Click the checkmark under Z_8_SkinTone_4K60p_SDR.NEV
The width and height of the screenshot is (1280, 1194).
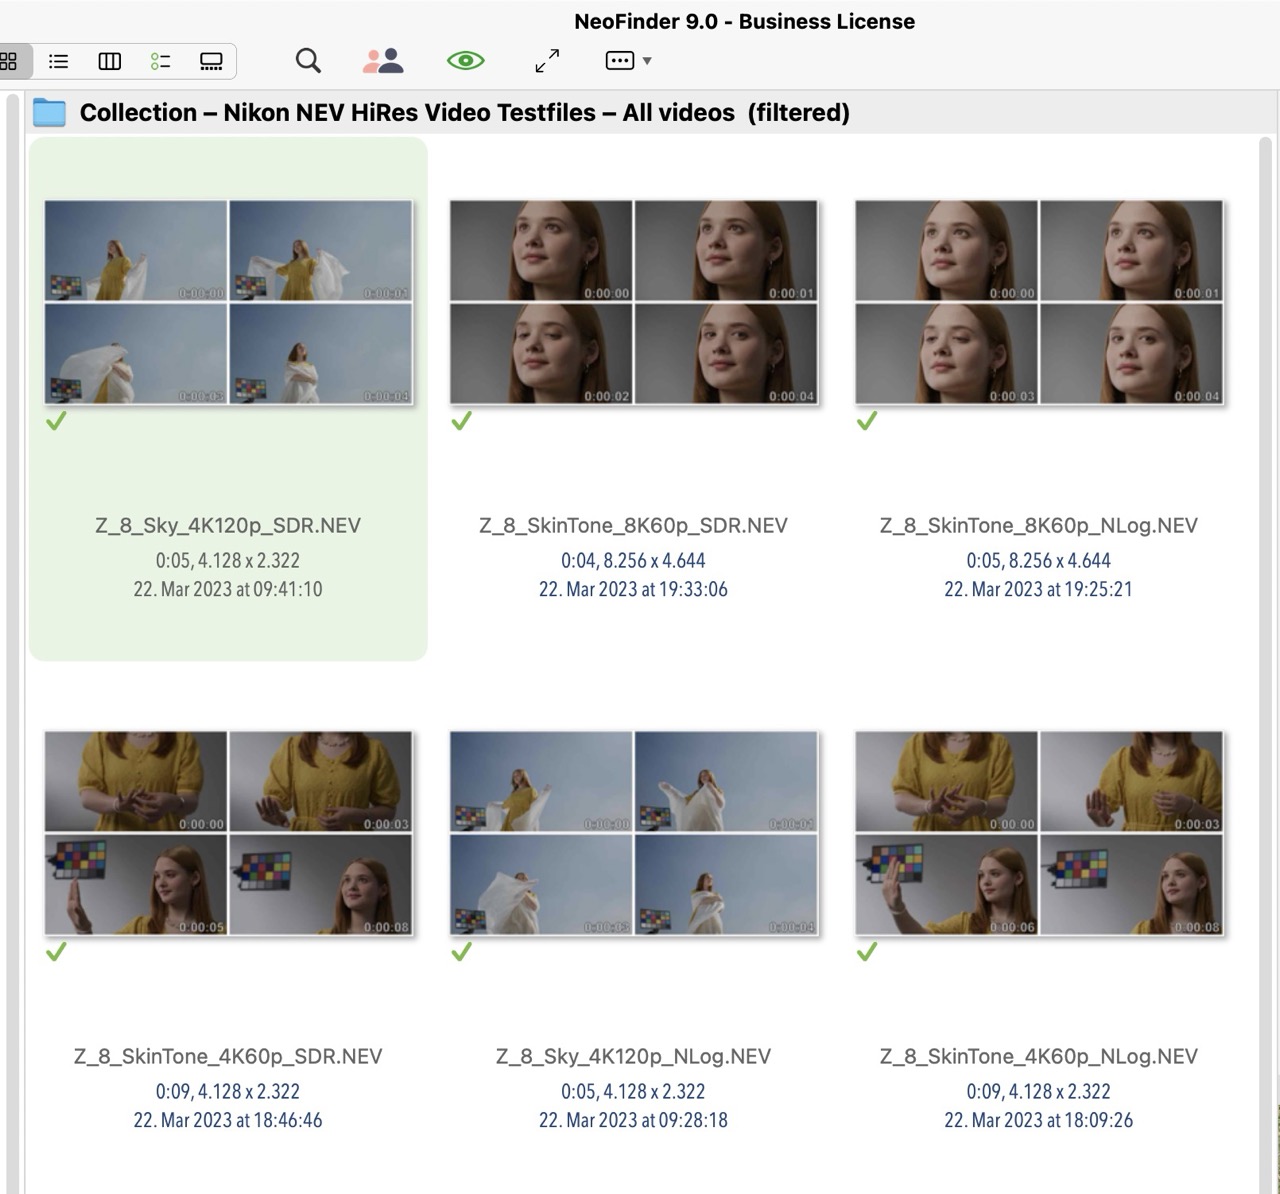pos(58,952)
